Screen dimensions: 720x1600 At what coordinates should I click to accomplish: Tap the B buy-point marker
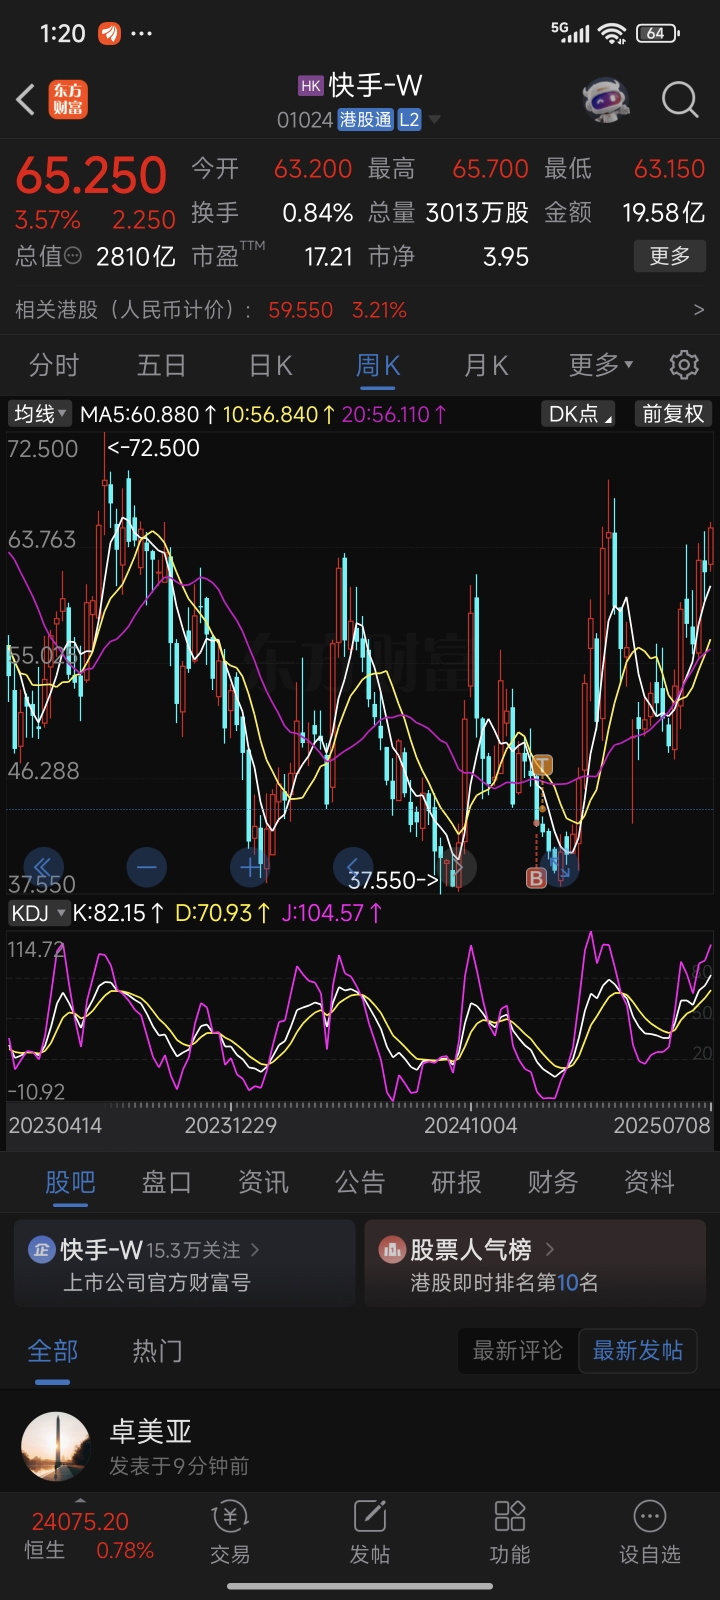[536, 878]
